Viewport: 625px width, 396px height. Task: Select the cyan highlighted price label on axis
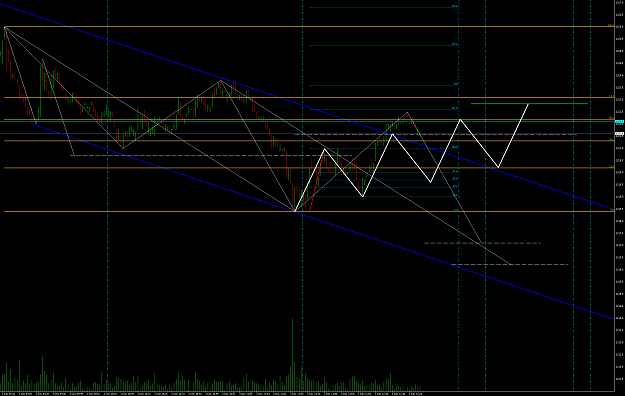(x=619, y=121)
